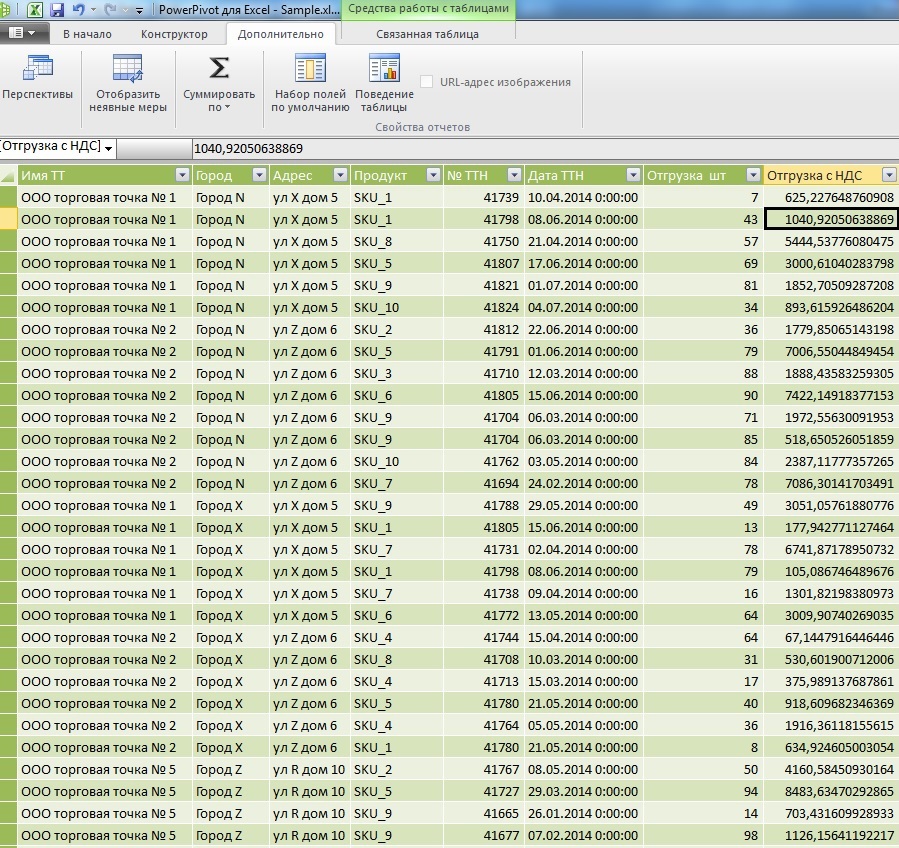Open quick access toolbar customize arrow
The width and height of the screenshot is (899, 848).
point(139,10)
